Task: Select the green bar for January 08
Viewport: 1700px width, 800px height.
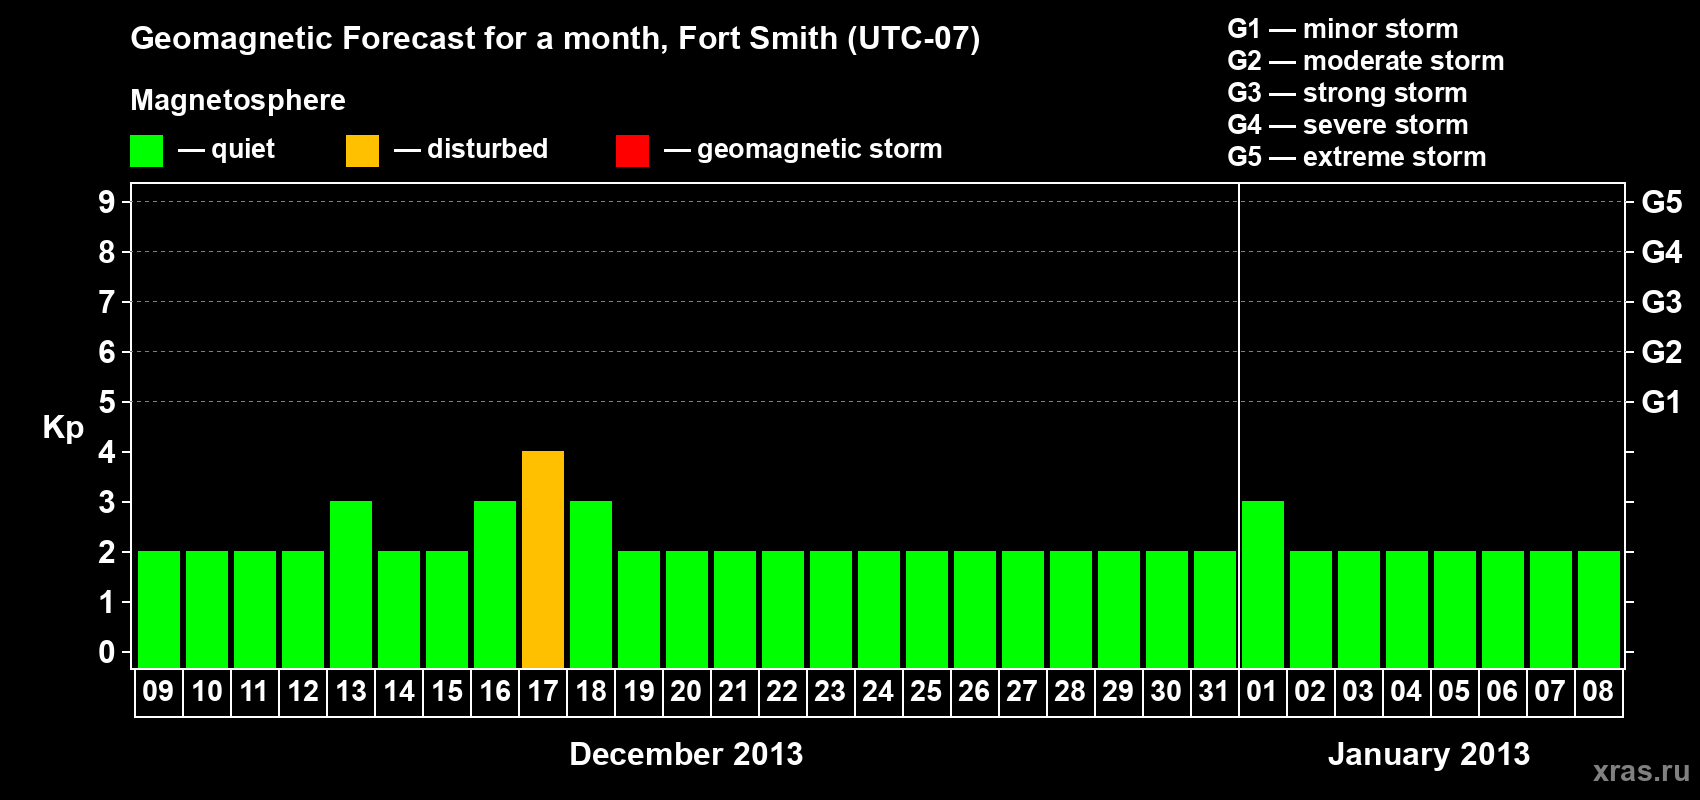Action: tap(1599, 609)
